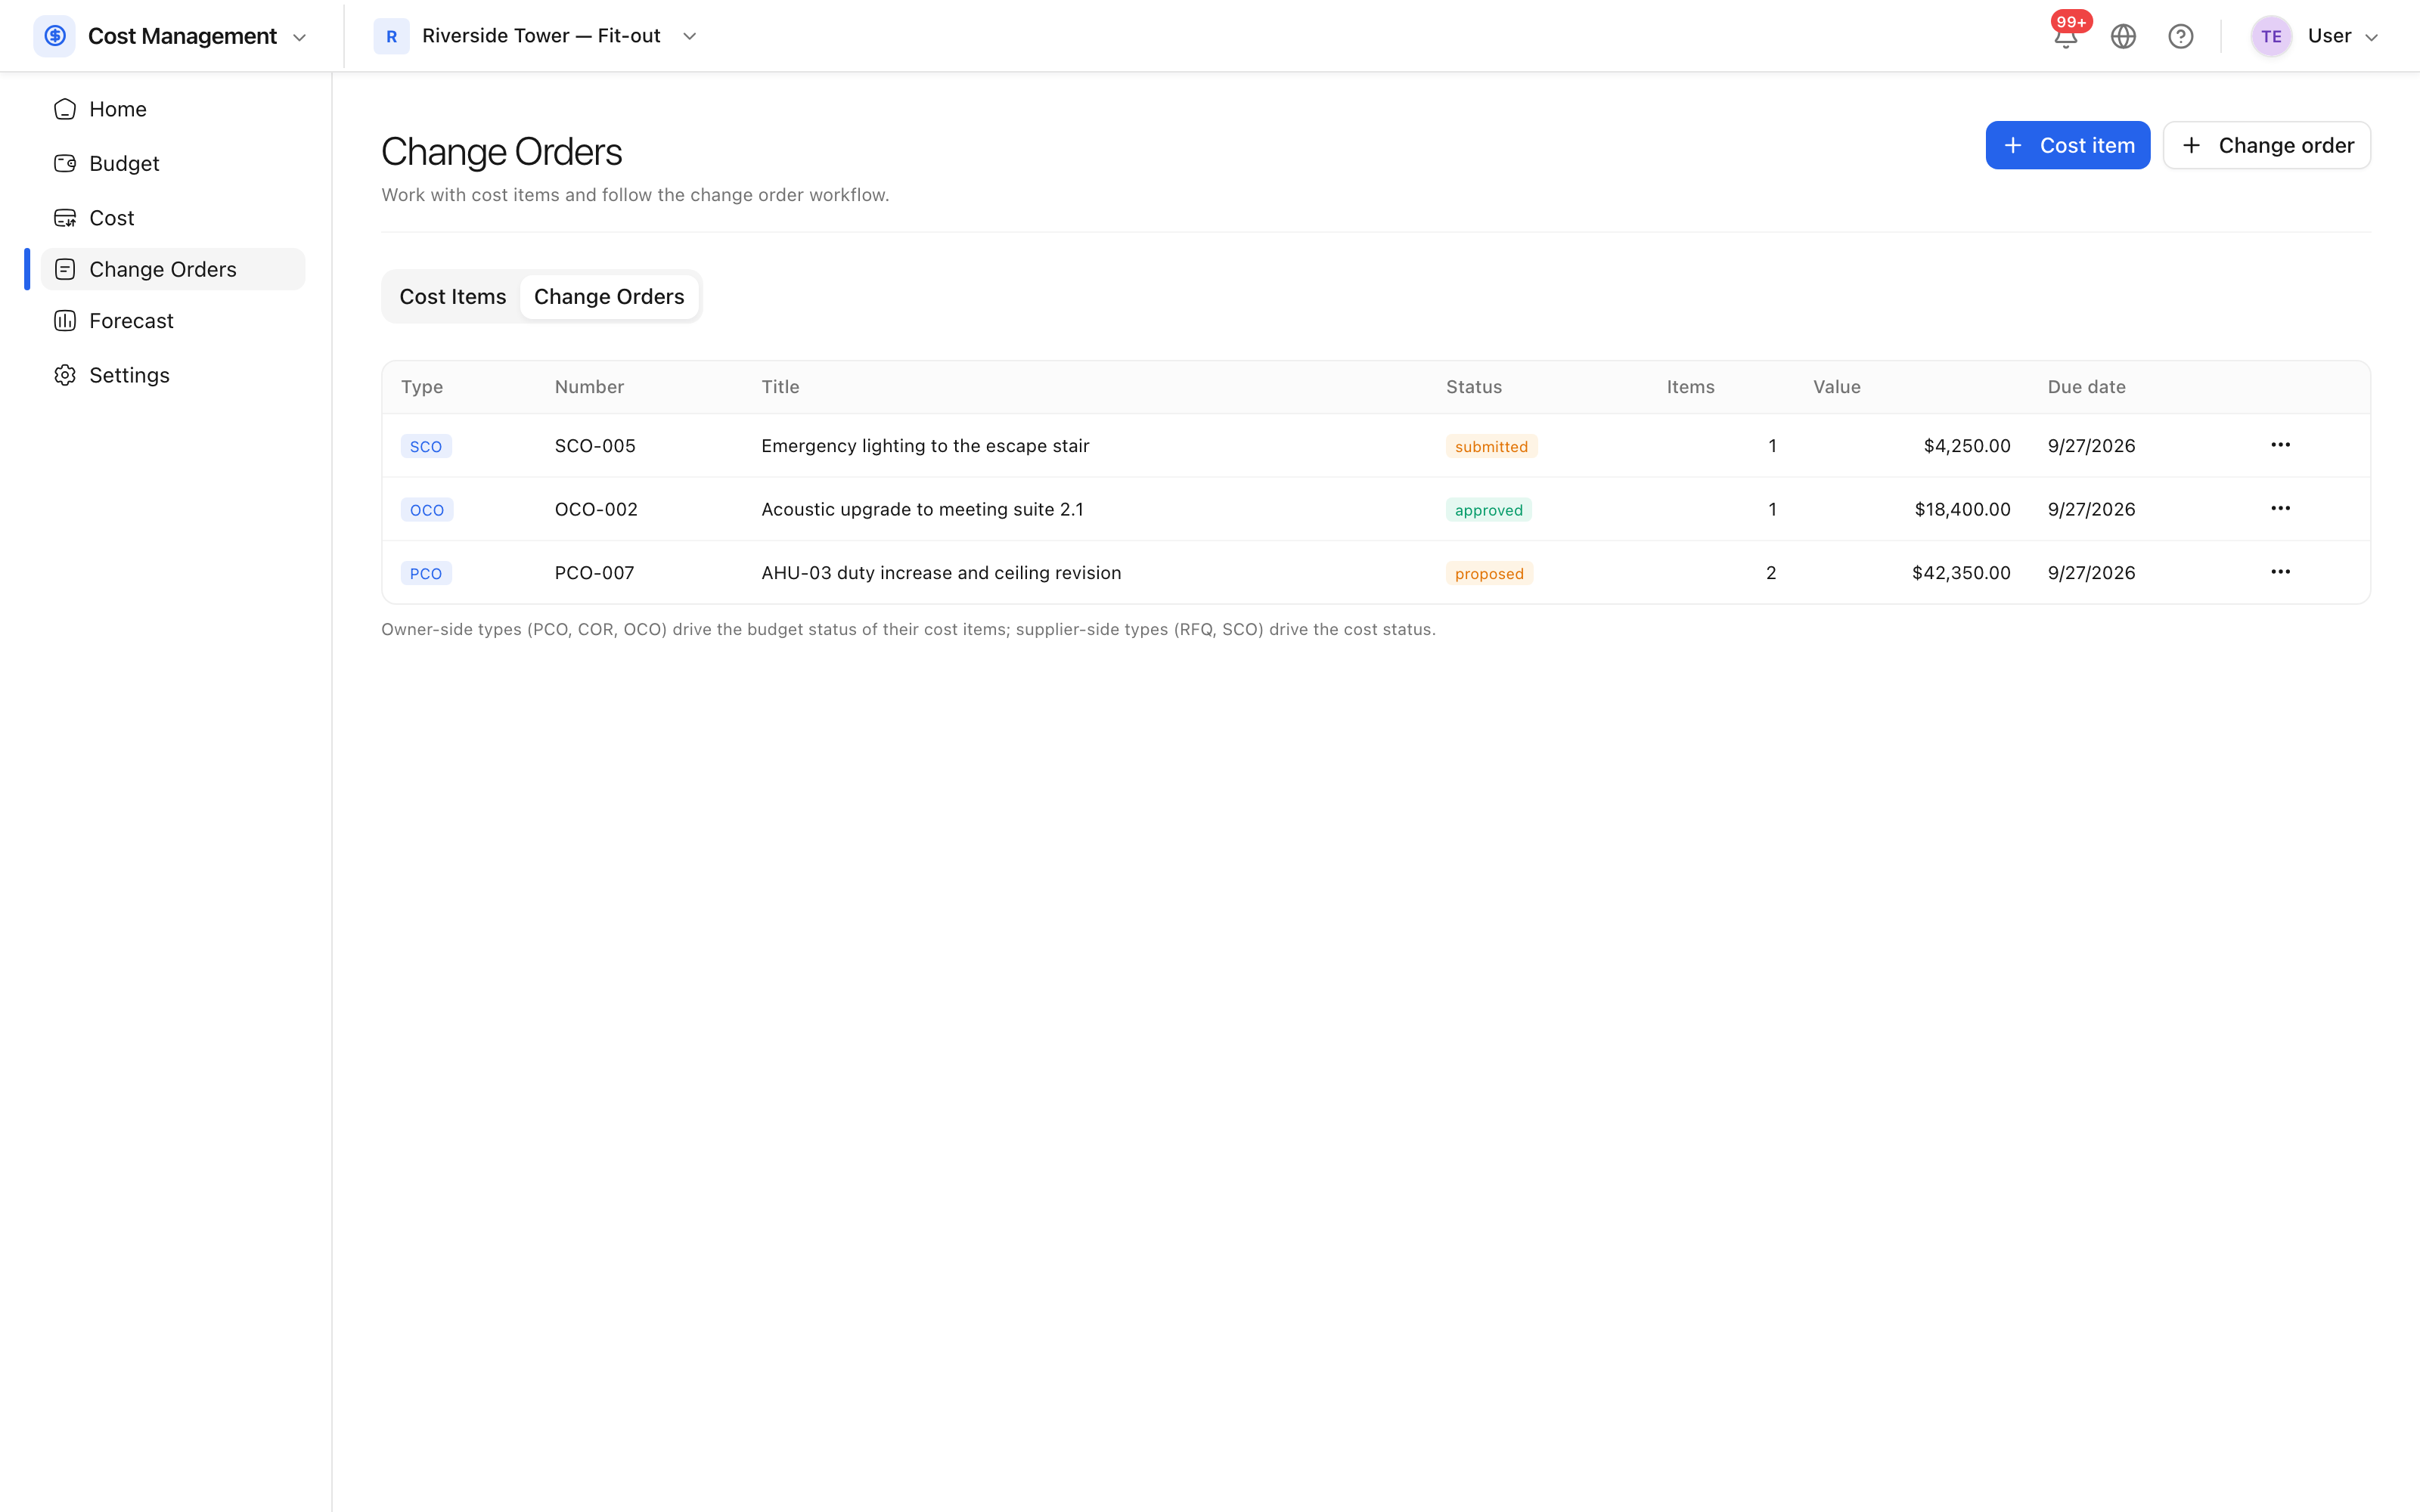Viewport: 2420px width, 1512px height.
Task: Click the Number column header
Action: click(x=589, y=387)
